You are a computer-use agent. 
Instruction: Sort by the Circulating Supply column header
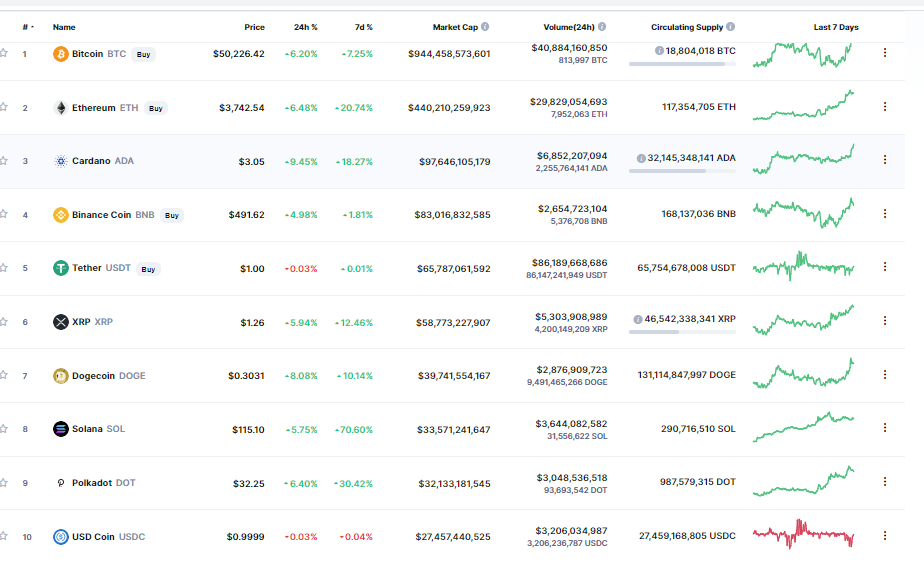tap(687, 27)
